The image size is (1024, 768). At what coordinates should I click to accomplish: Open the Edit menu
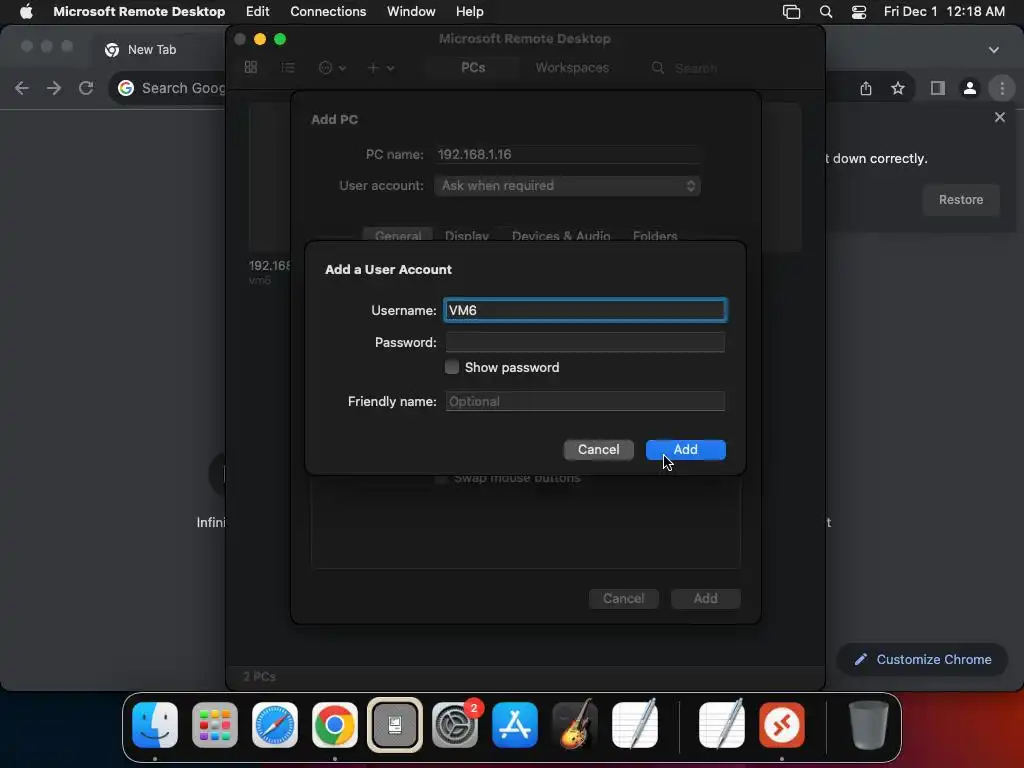pos(257,11)
